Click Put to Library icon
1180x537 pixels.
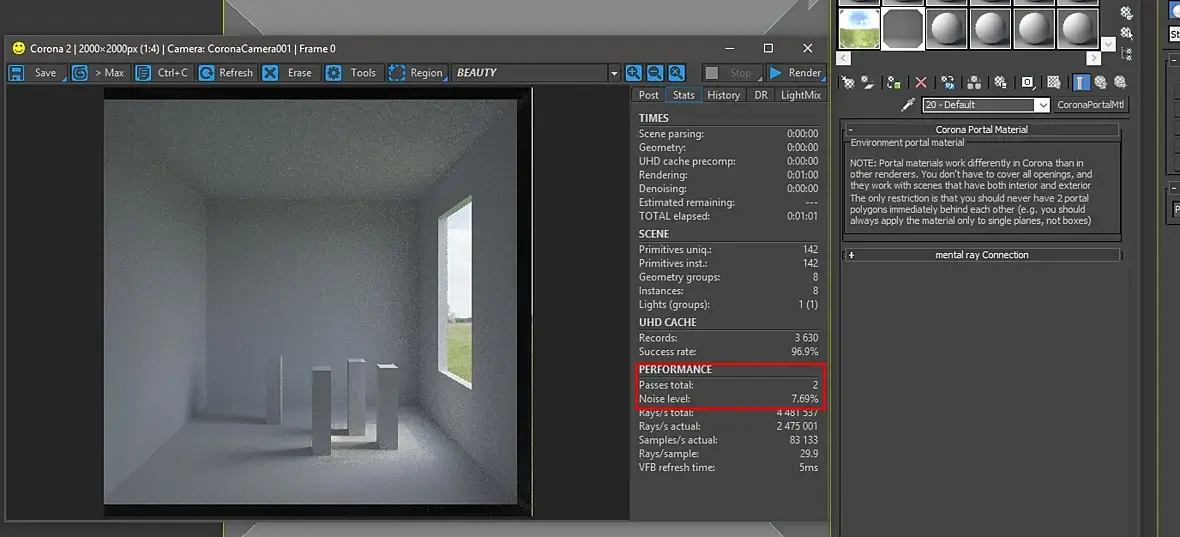click(1000, 83)
